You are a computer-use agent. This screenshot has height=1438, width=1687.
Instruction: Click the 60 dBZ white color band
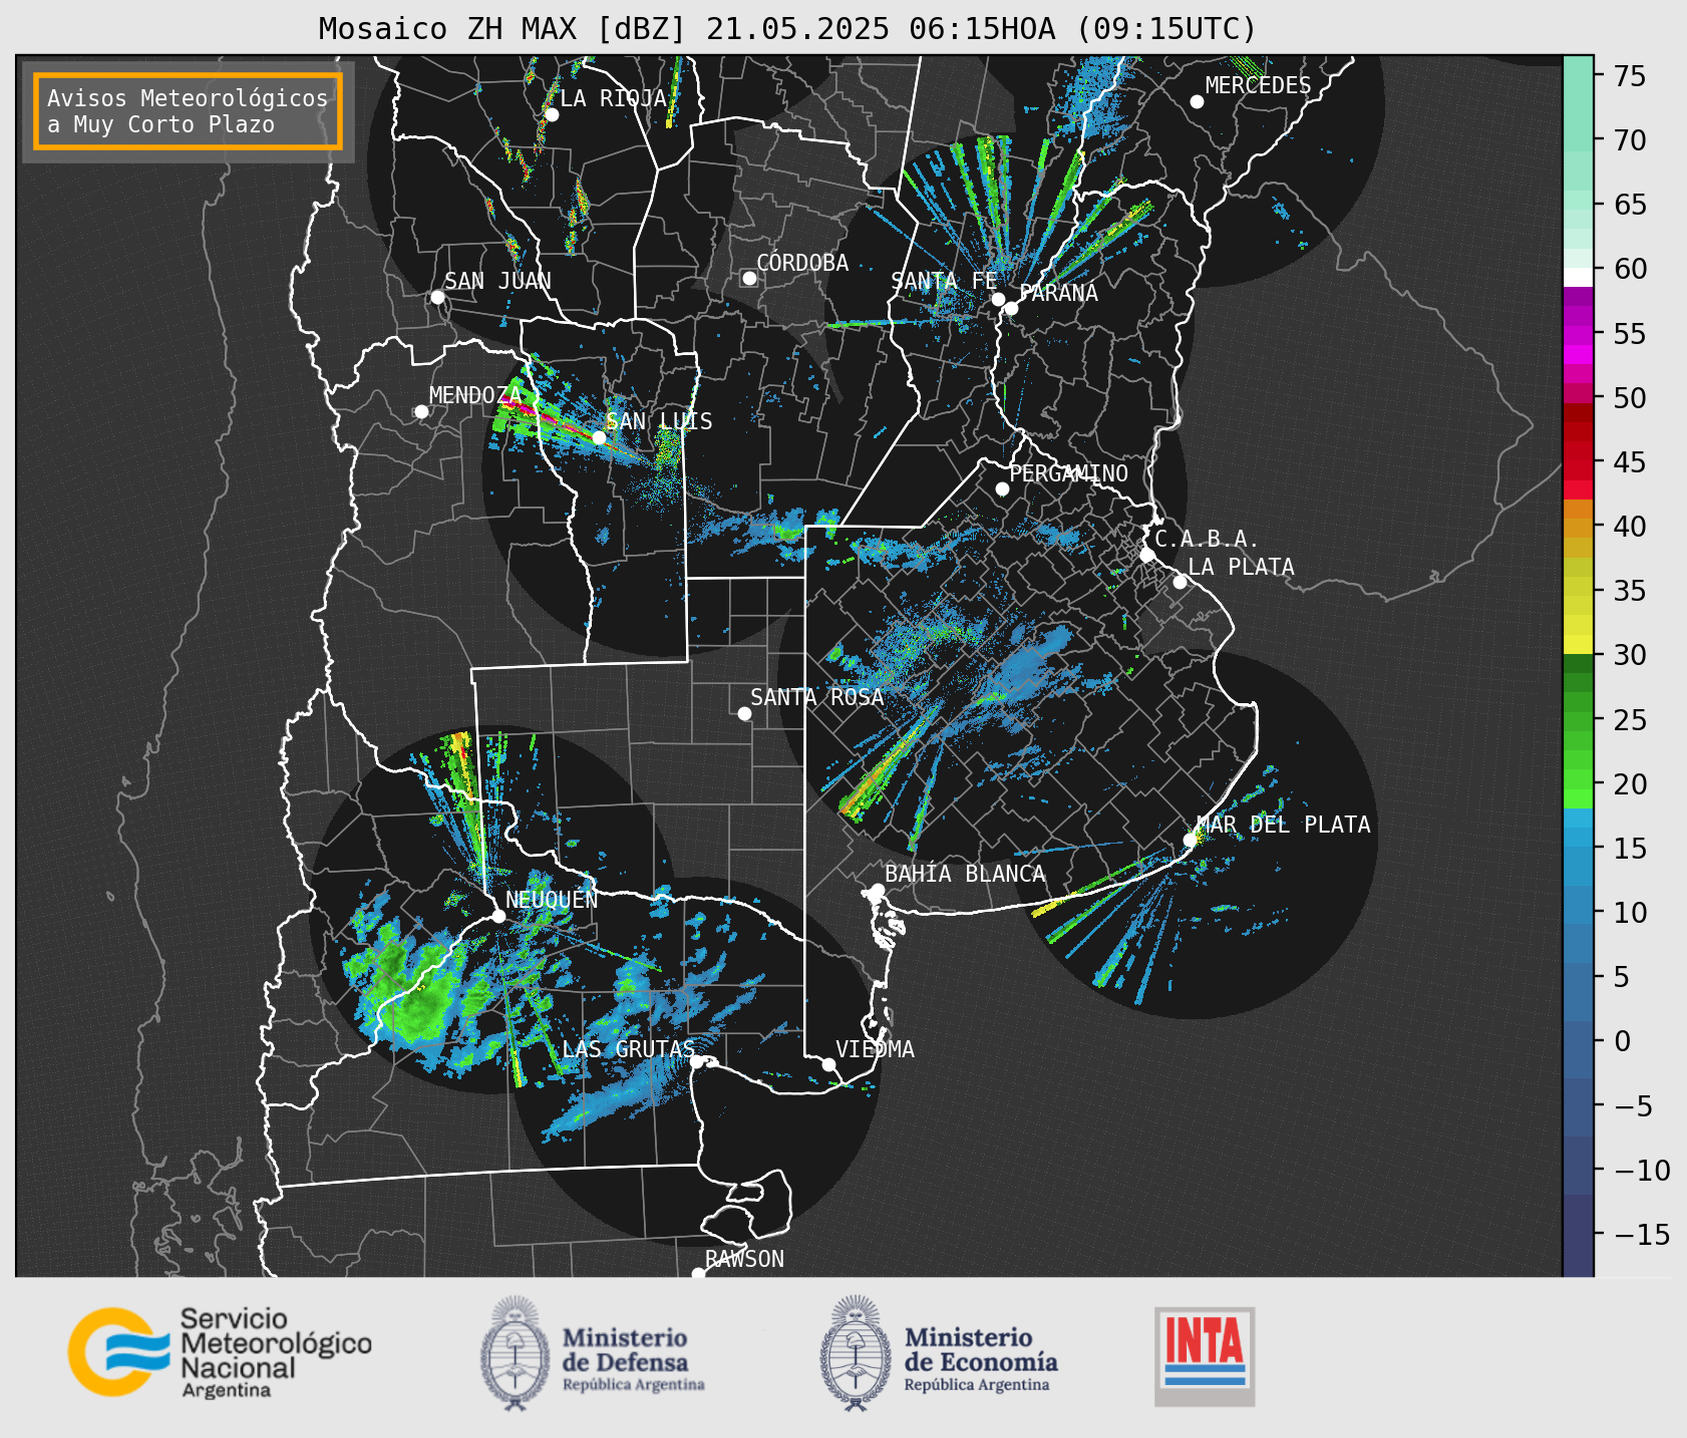(1578, 277)
